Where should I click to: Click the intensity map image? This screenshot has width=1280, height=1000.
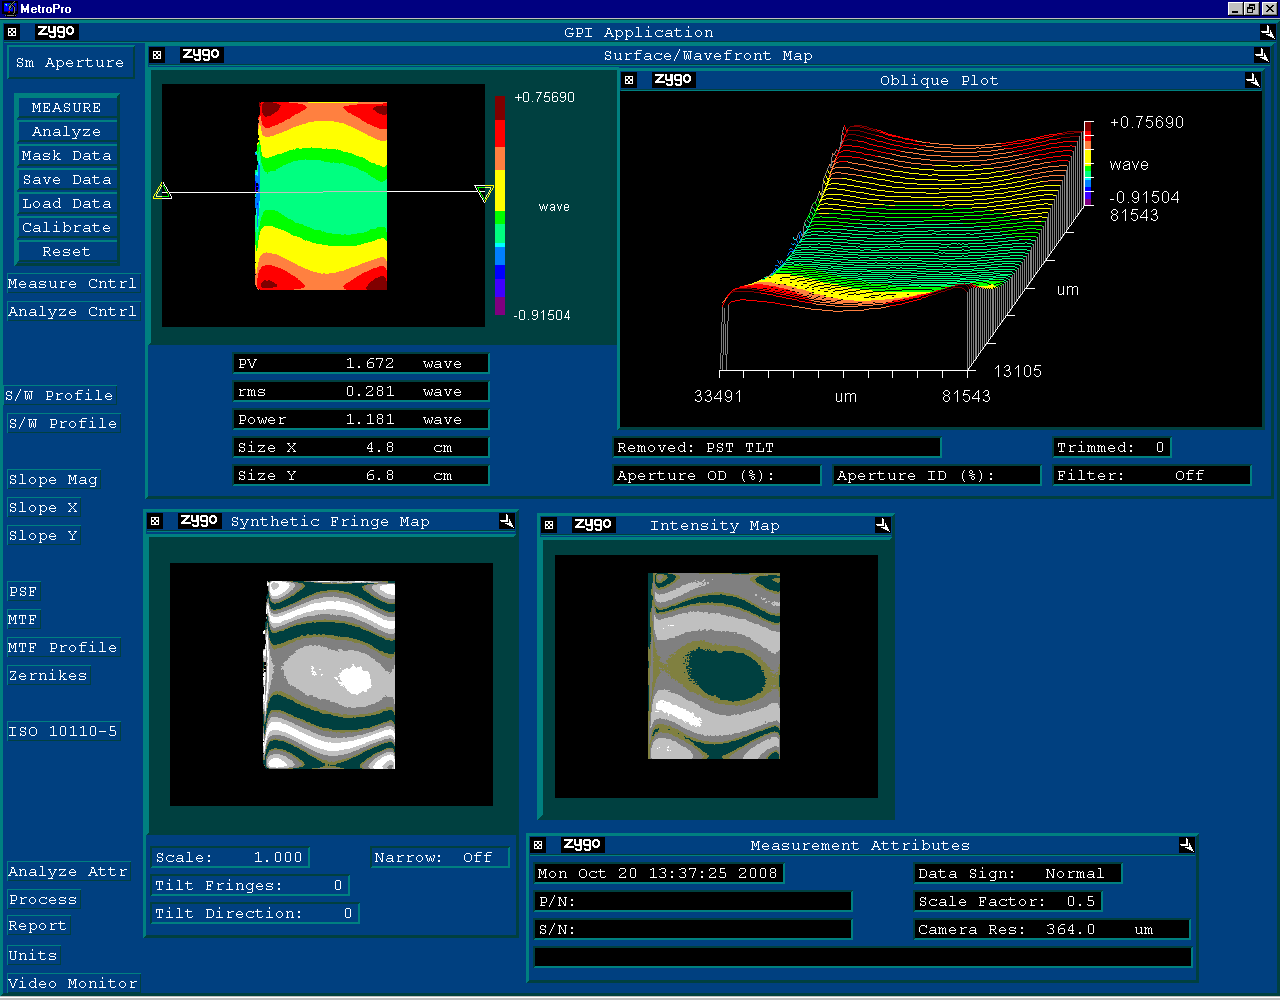tap(716, 677)
